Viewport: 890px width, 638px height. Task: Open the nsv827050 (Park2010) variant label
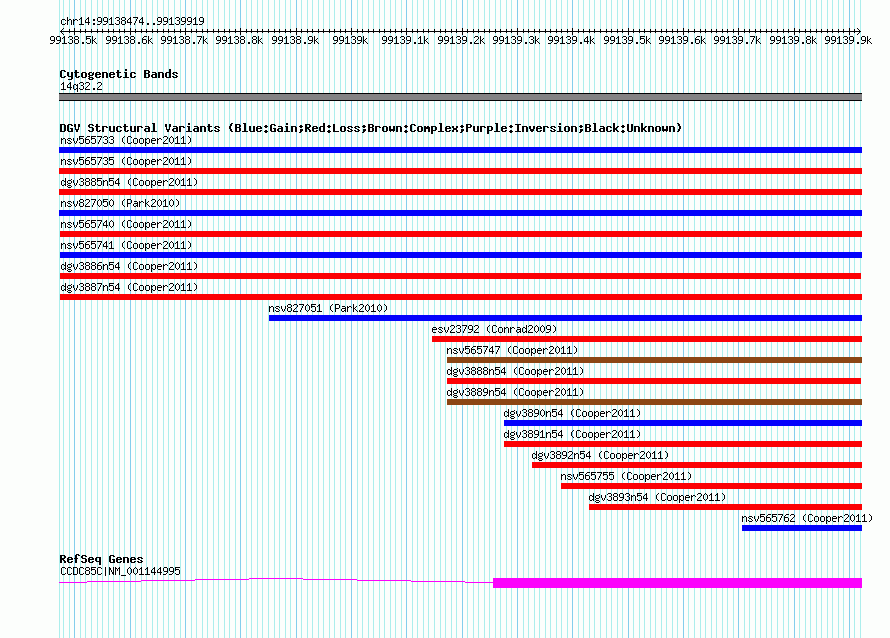pos(120,203)
